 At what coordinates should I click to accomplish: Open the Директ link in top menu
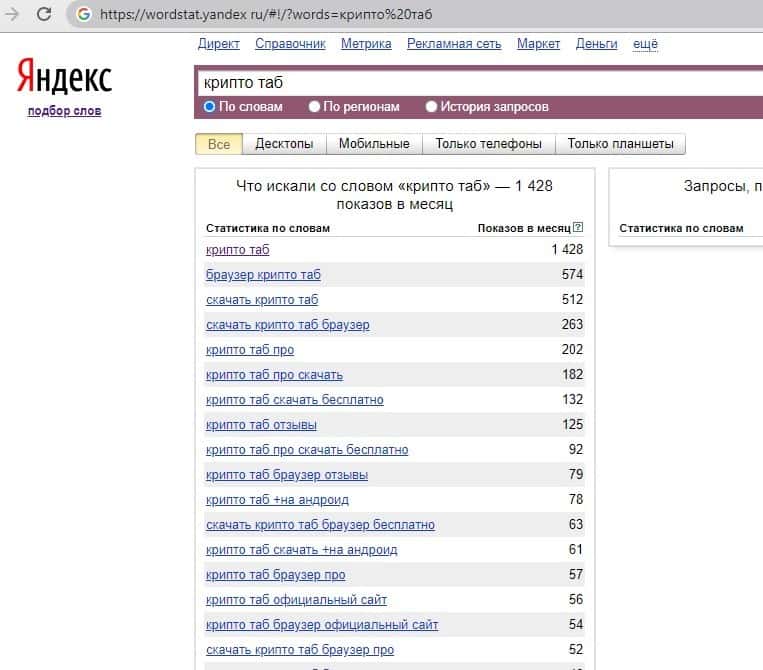pos(219,44)
